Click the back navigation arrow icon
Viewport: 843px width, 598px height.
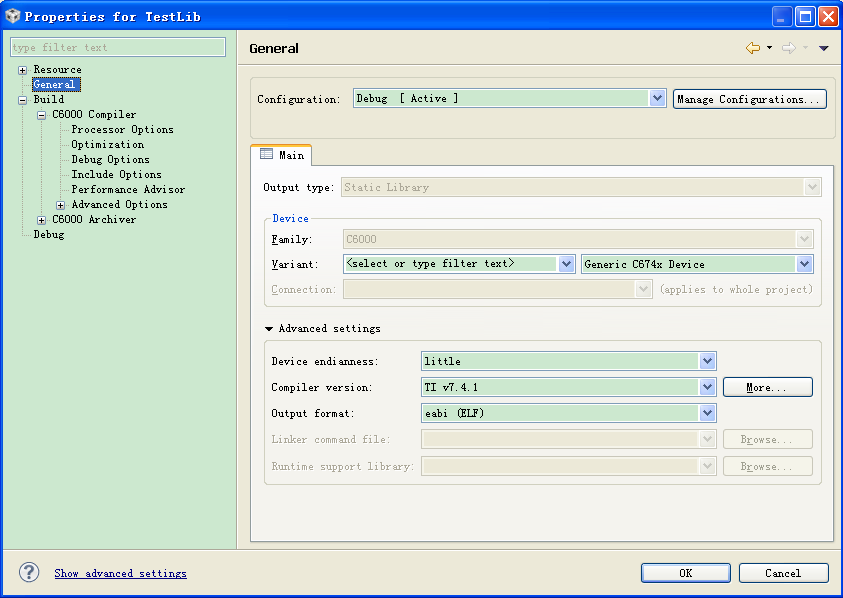coord(753,48)
